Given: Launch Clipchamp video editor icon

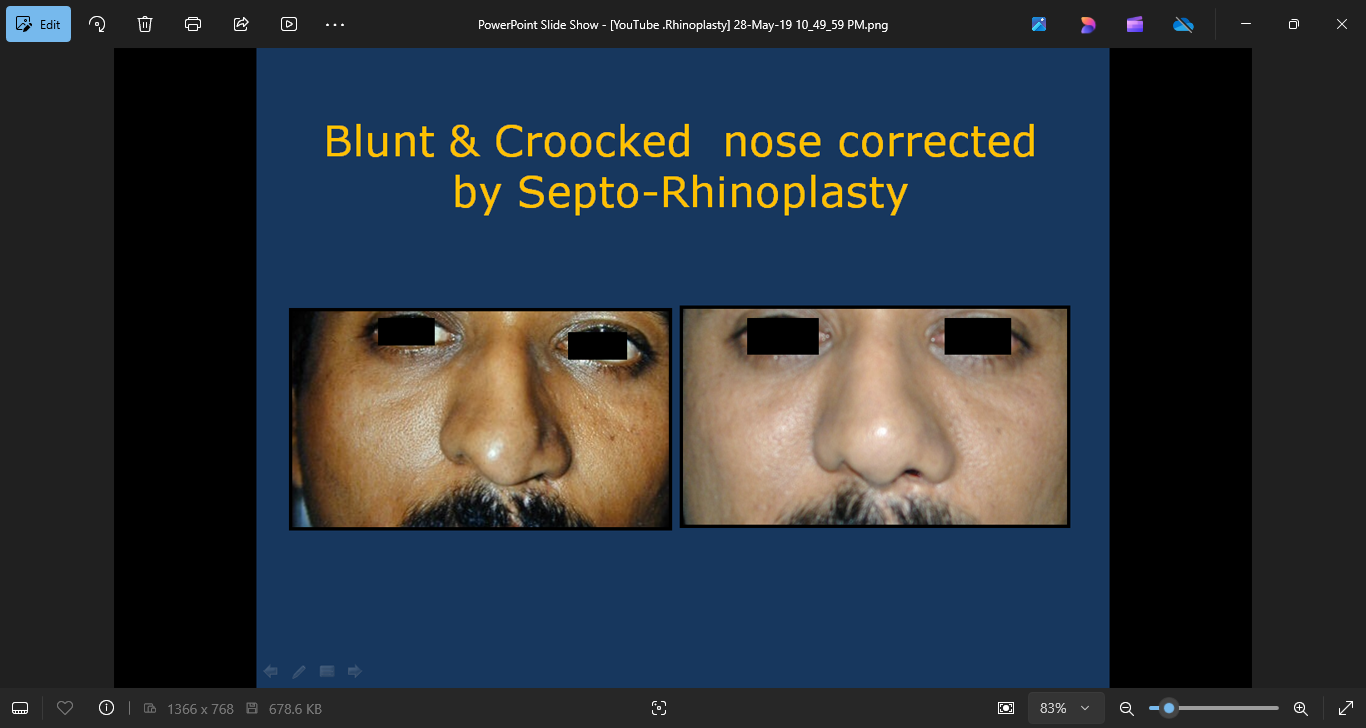Looking at the screenshot, I should [1135, 24].
